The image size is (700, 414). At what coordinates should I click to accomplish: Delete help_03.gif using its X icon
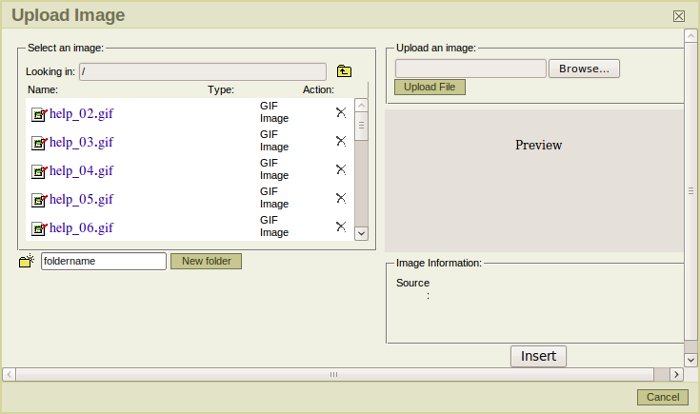coord(341,141)
